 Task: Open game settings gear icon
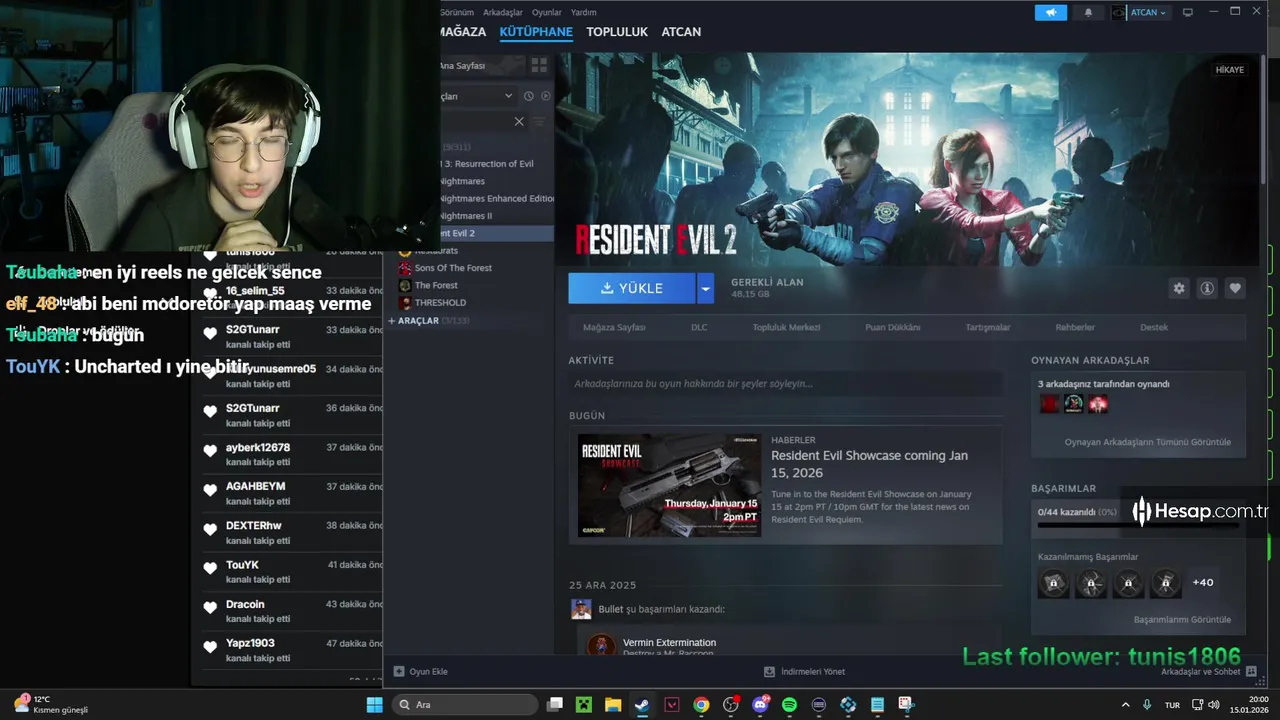tap(1179, 288)
